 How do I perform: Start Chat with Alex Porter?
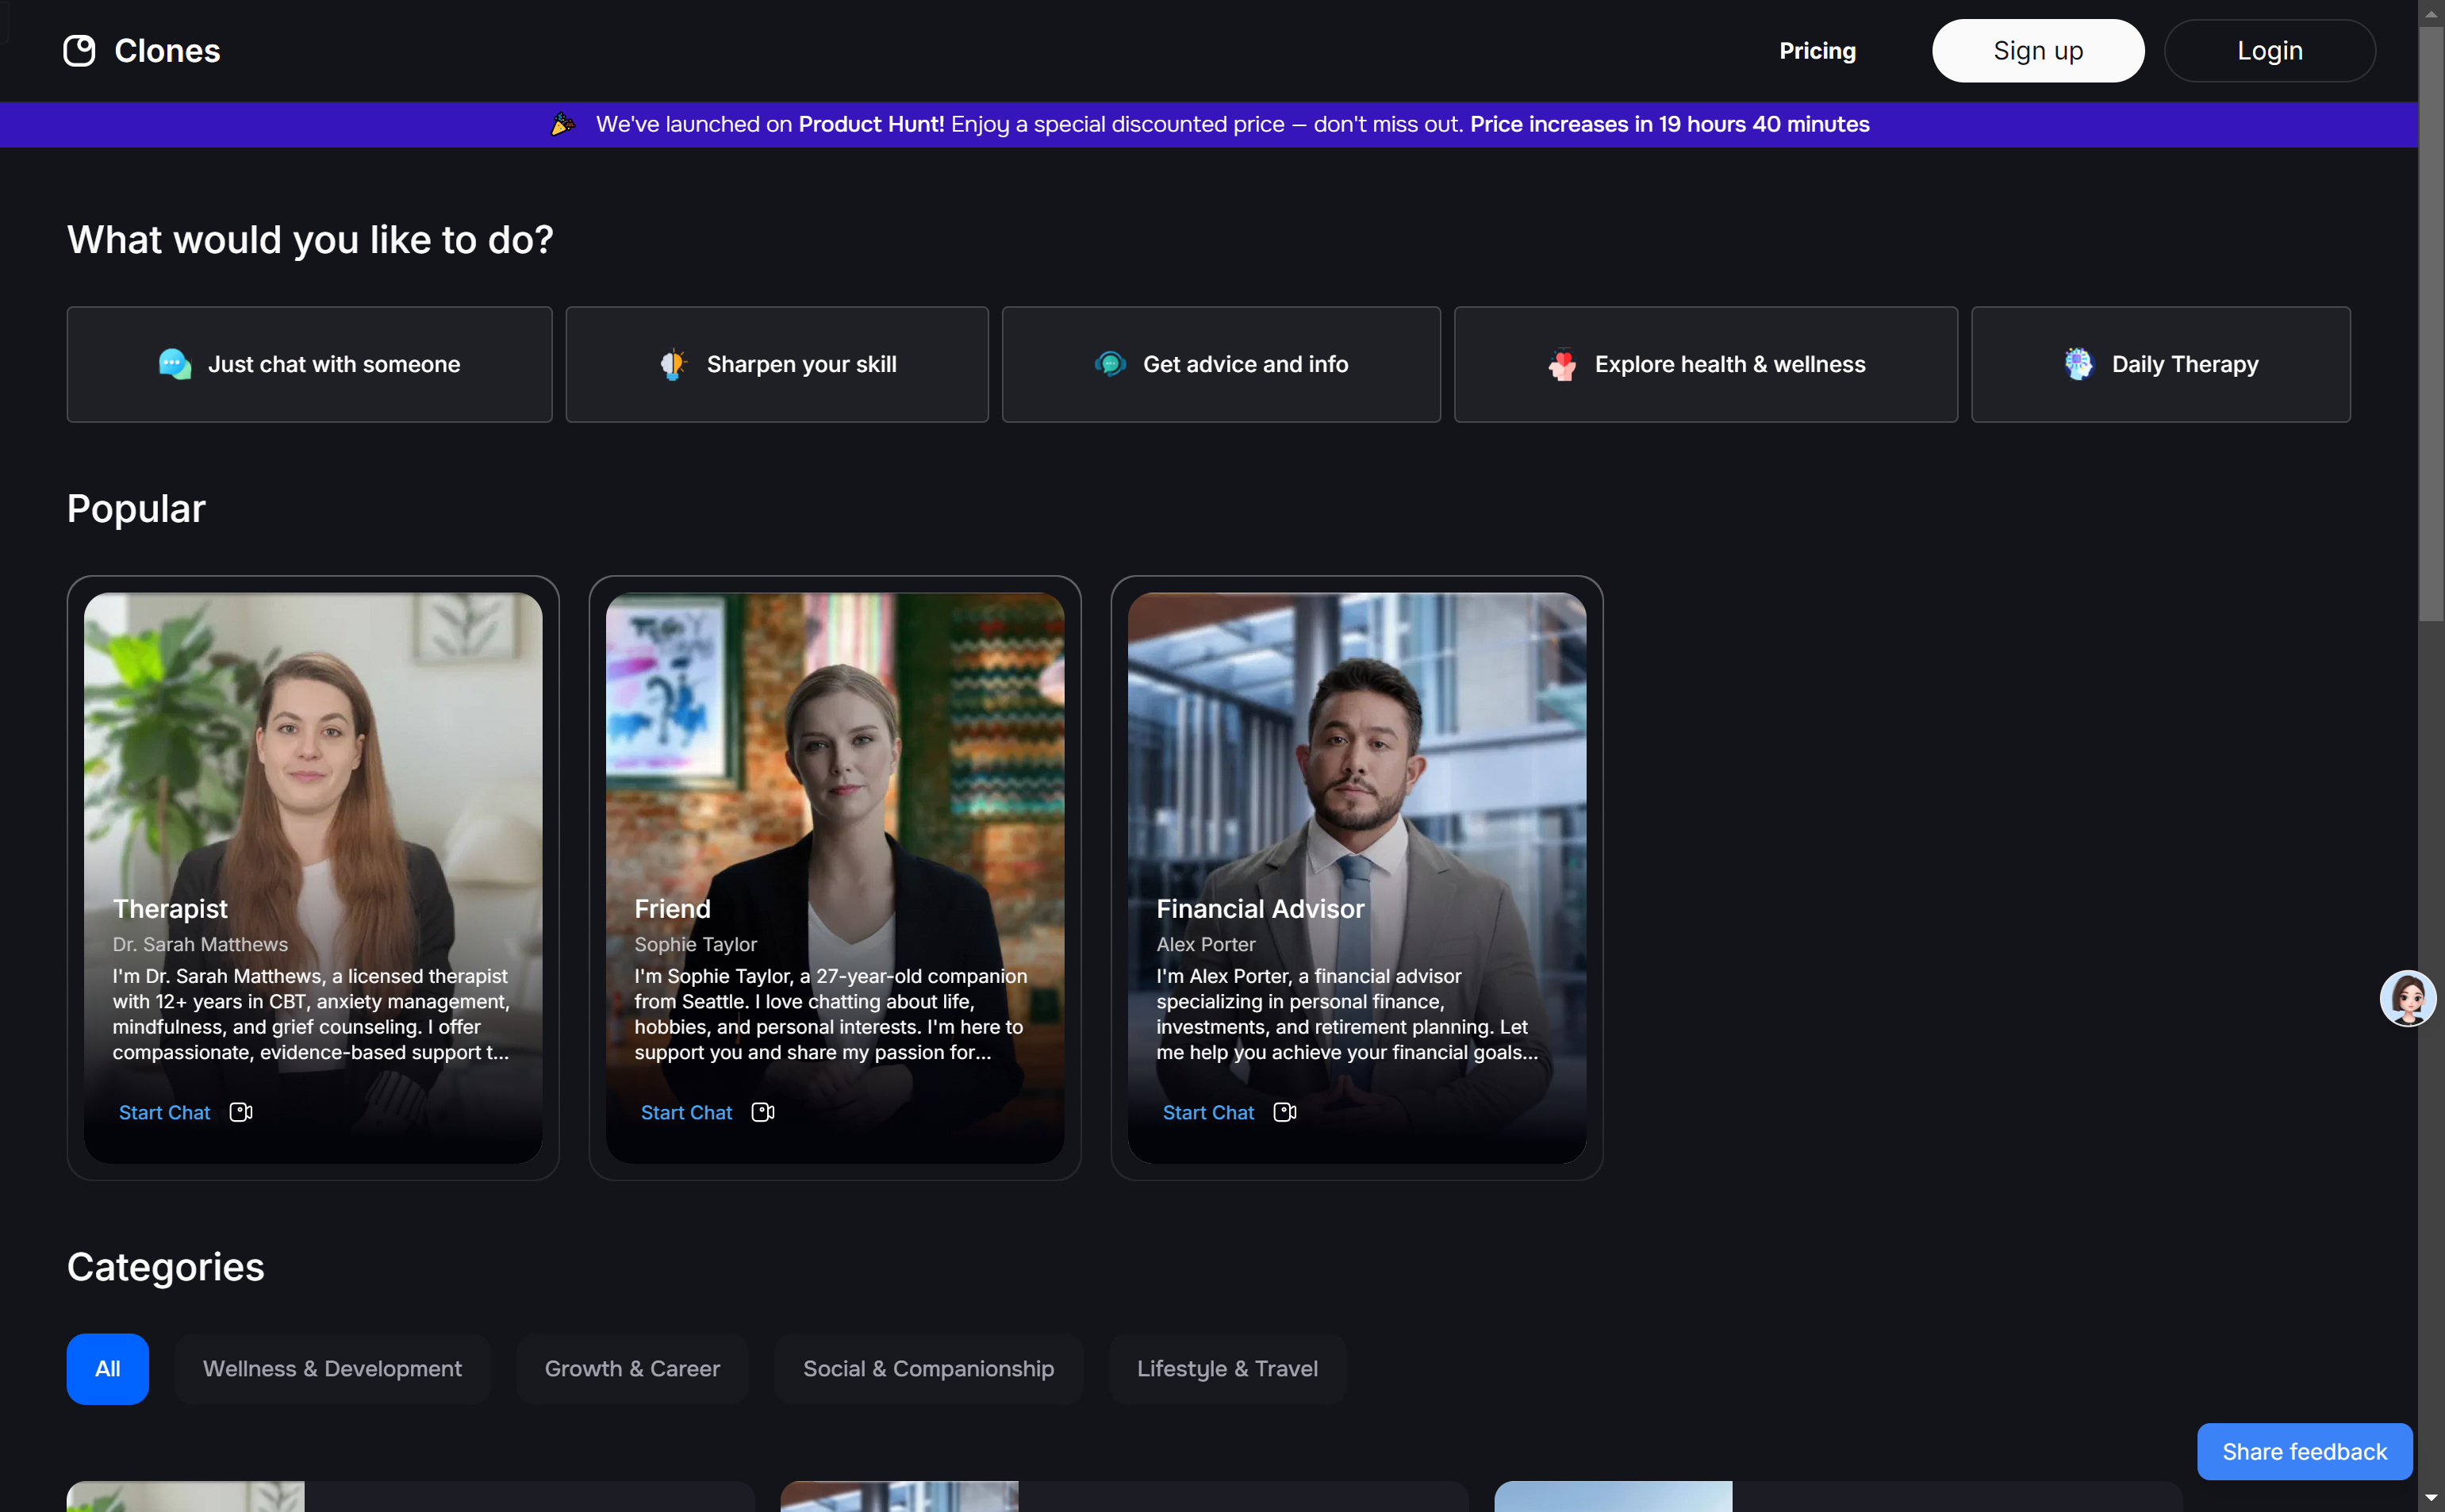[x=1209, y=1112]
